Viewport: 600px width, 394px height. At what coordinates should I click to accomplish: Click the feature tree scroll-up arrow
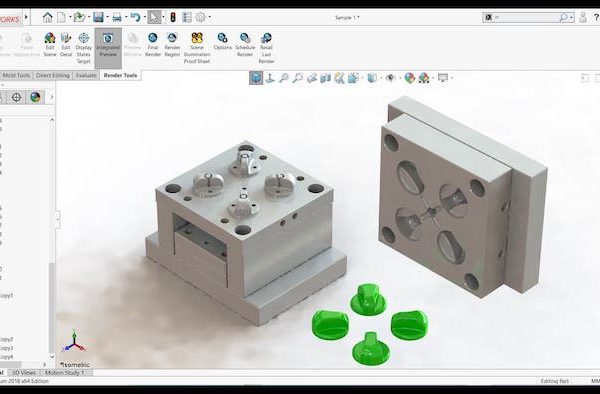click(x=52, y=120)
